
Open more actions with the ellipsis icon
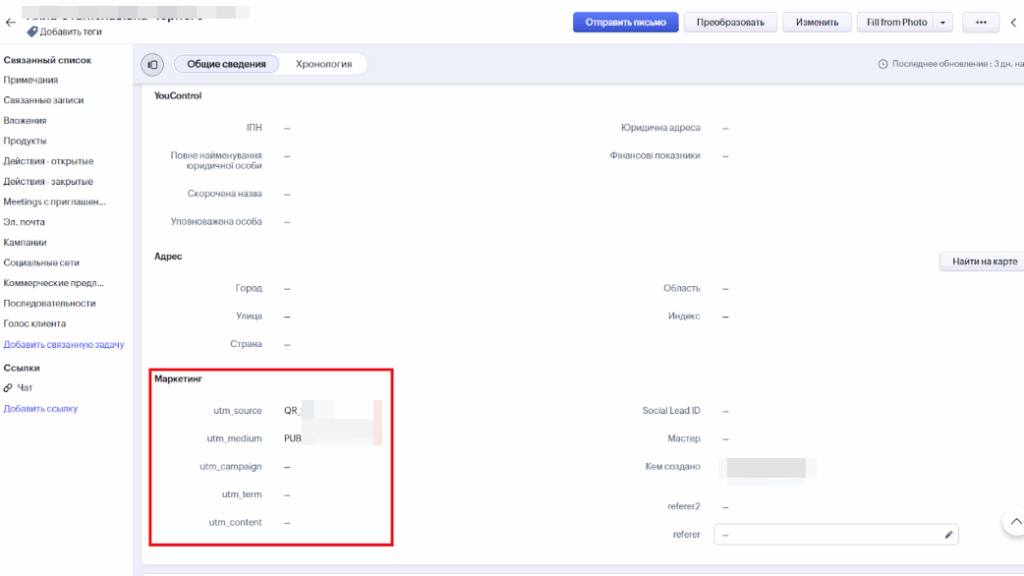(981, 22)
